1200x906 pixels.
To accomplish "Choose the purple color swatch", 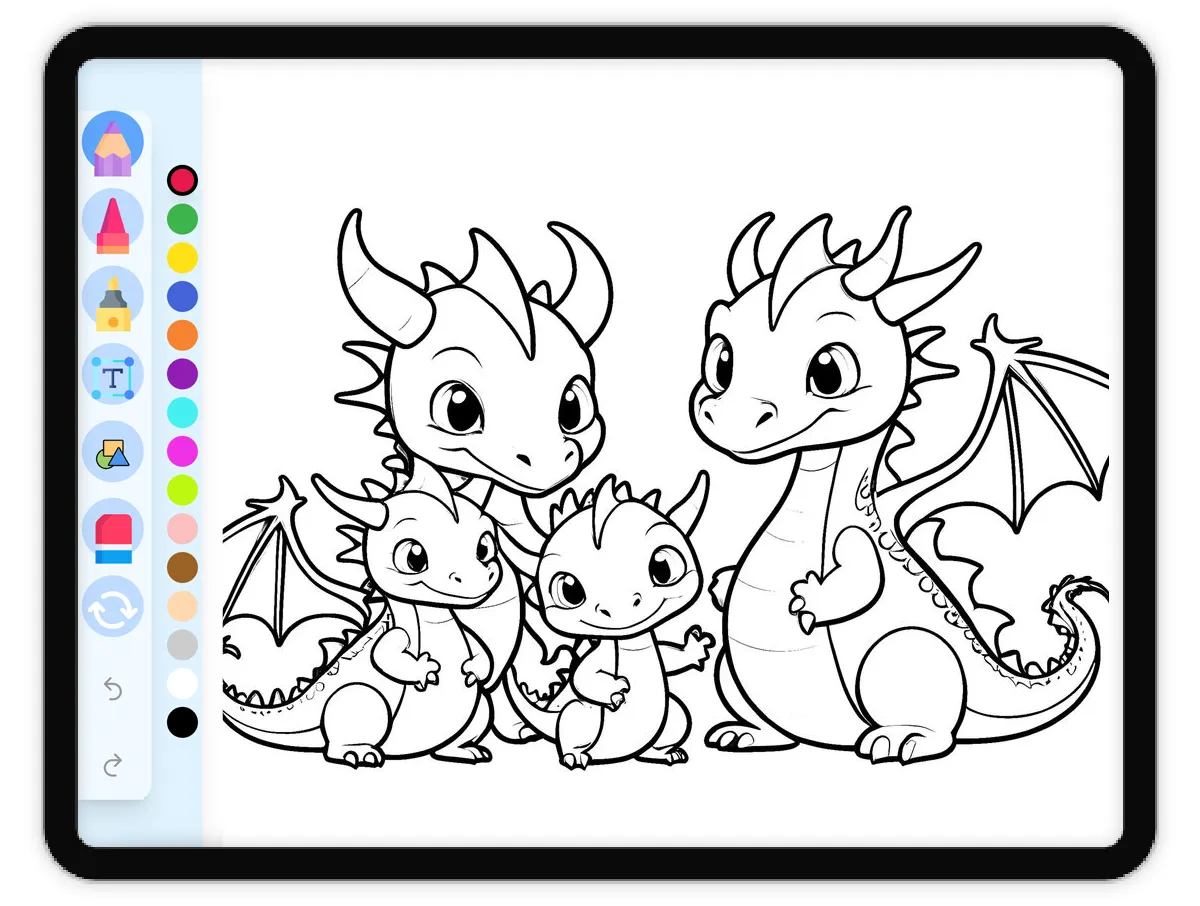I will pos(182,374).
